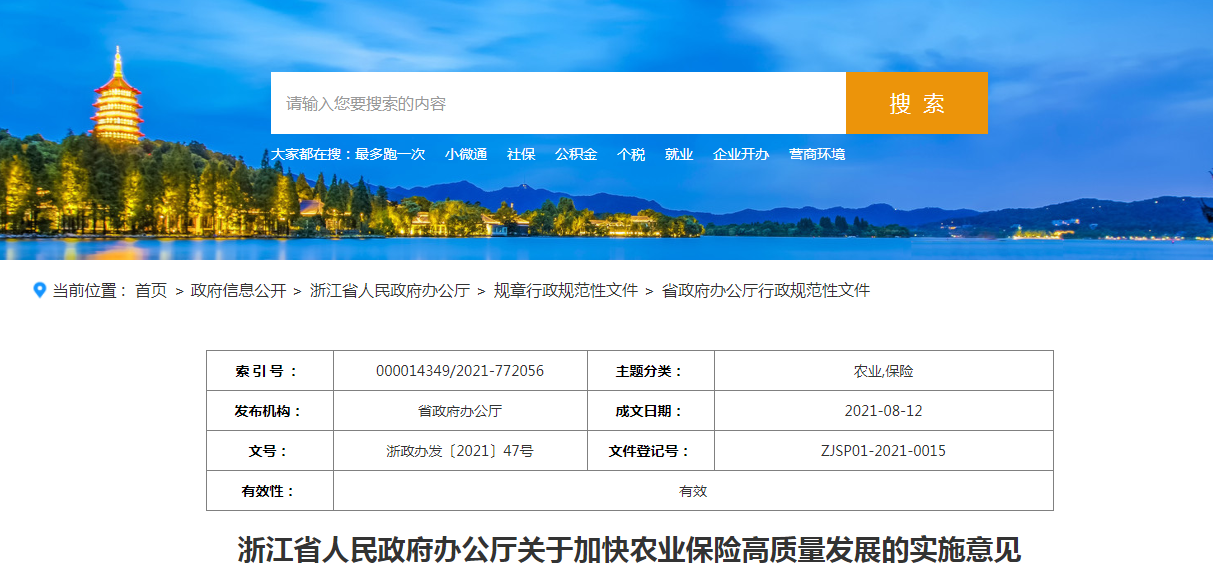Open the 企业开办 hot search link

tap(741, 154)
